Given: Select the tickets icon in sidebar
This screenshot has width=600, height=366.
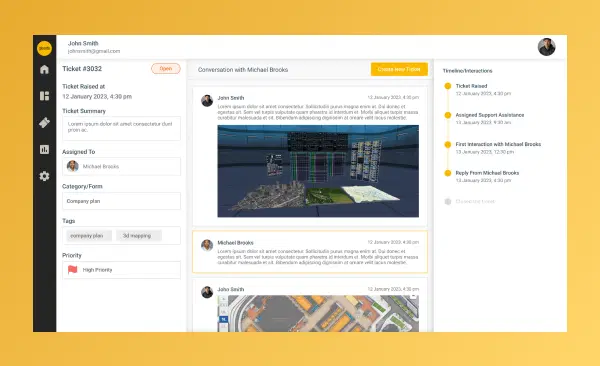Looking at the screenshot, I should point(44,123).
